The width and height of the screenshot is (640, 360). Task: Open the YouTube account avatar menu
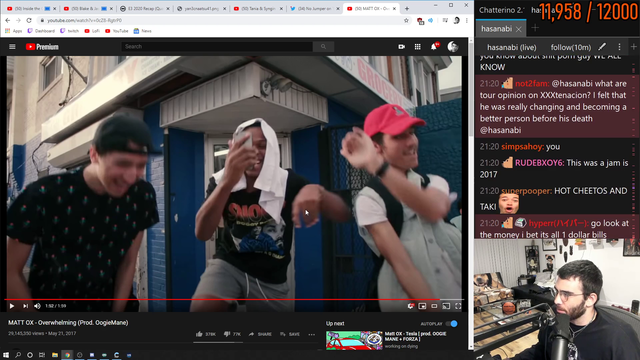point(453,47)
